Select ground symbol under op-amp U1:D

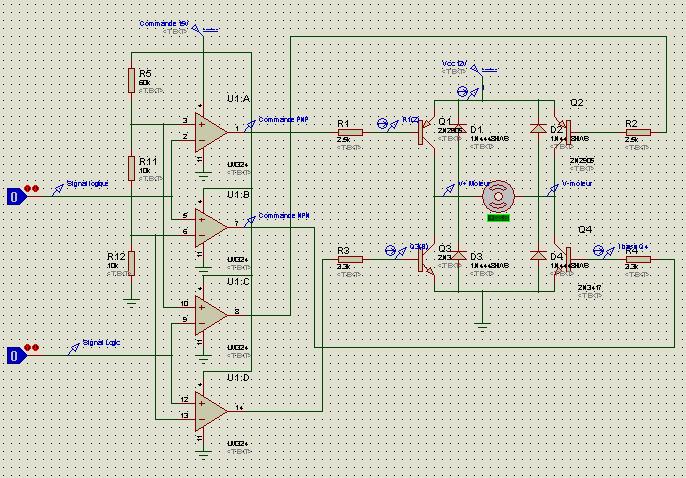pos(203,455)
